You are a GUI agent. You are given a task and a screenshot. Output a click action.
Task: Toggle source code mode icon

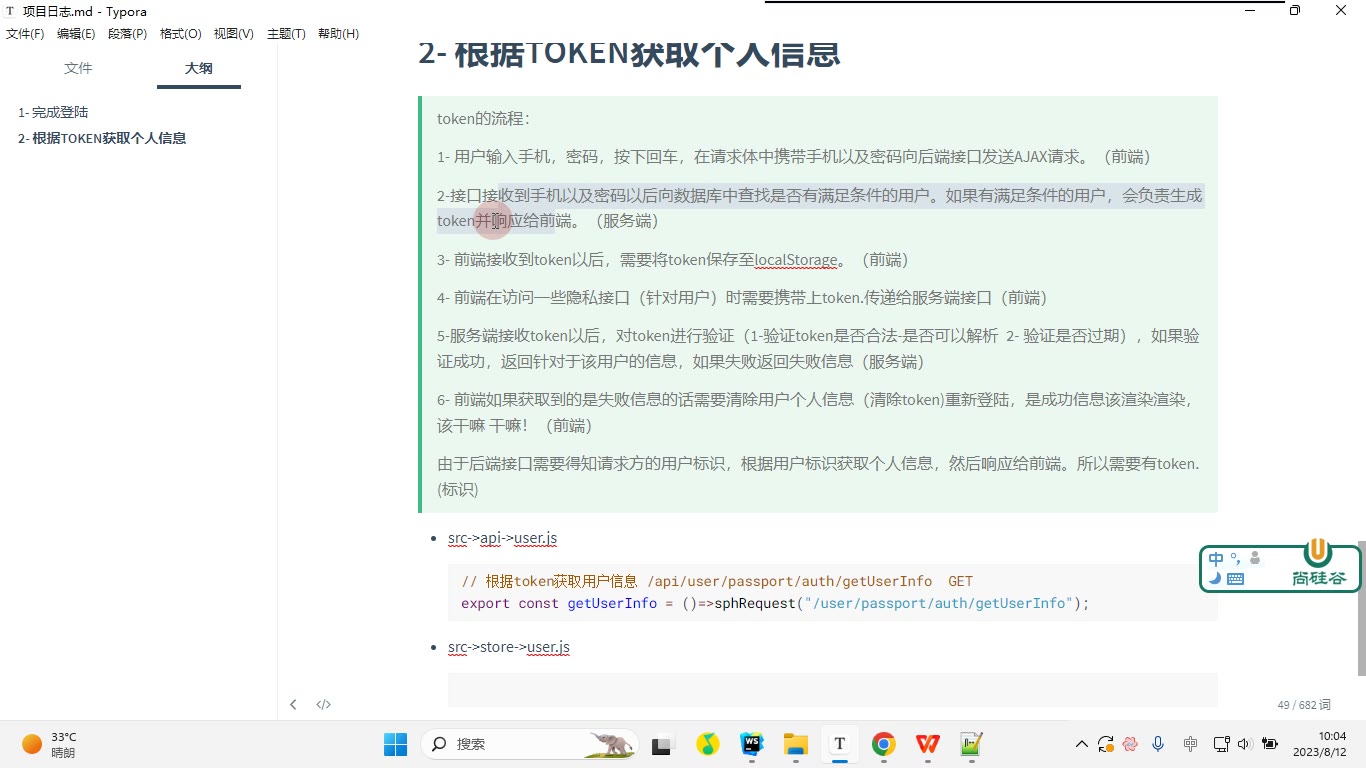(x=323, y=704)
